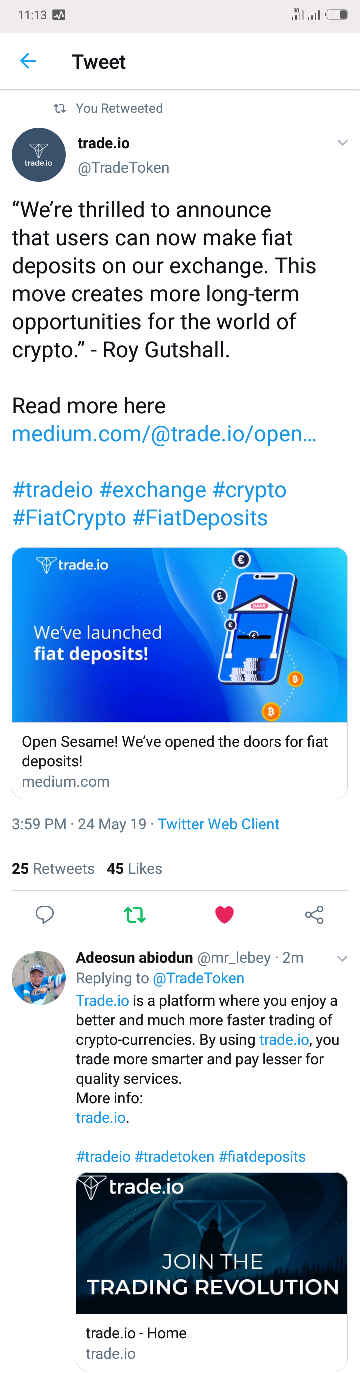Go back using the arrow icon
This screenshot has height=1373, width=360.
click(28, 61)
